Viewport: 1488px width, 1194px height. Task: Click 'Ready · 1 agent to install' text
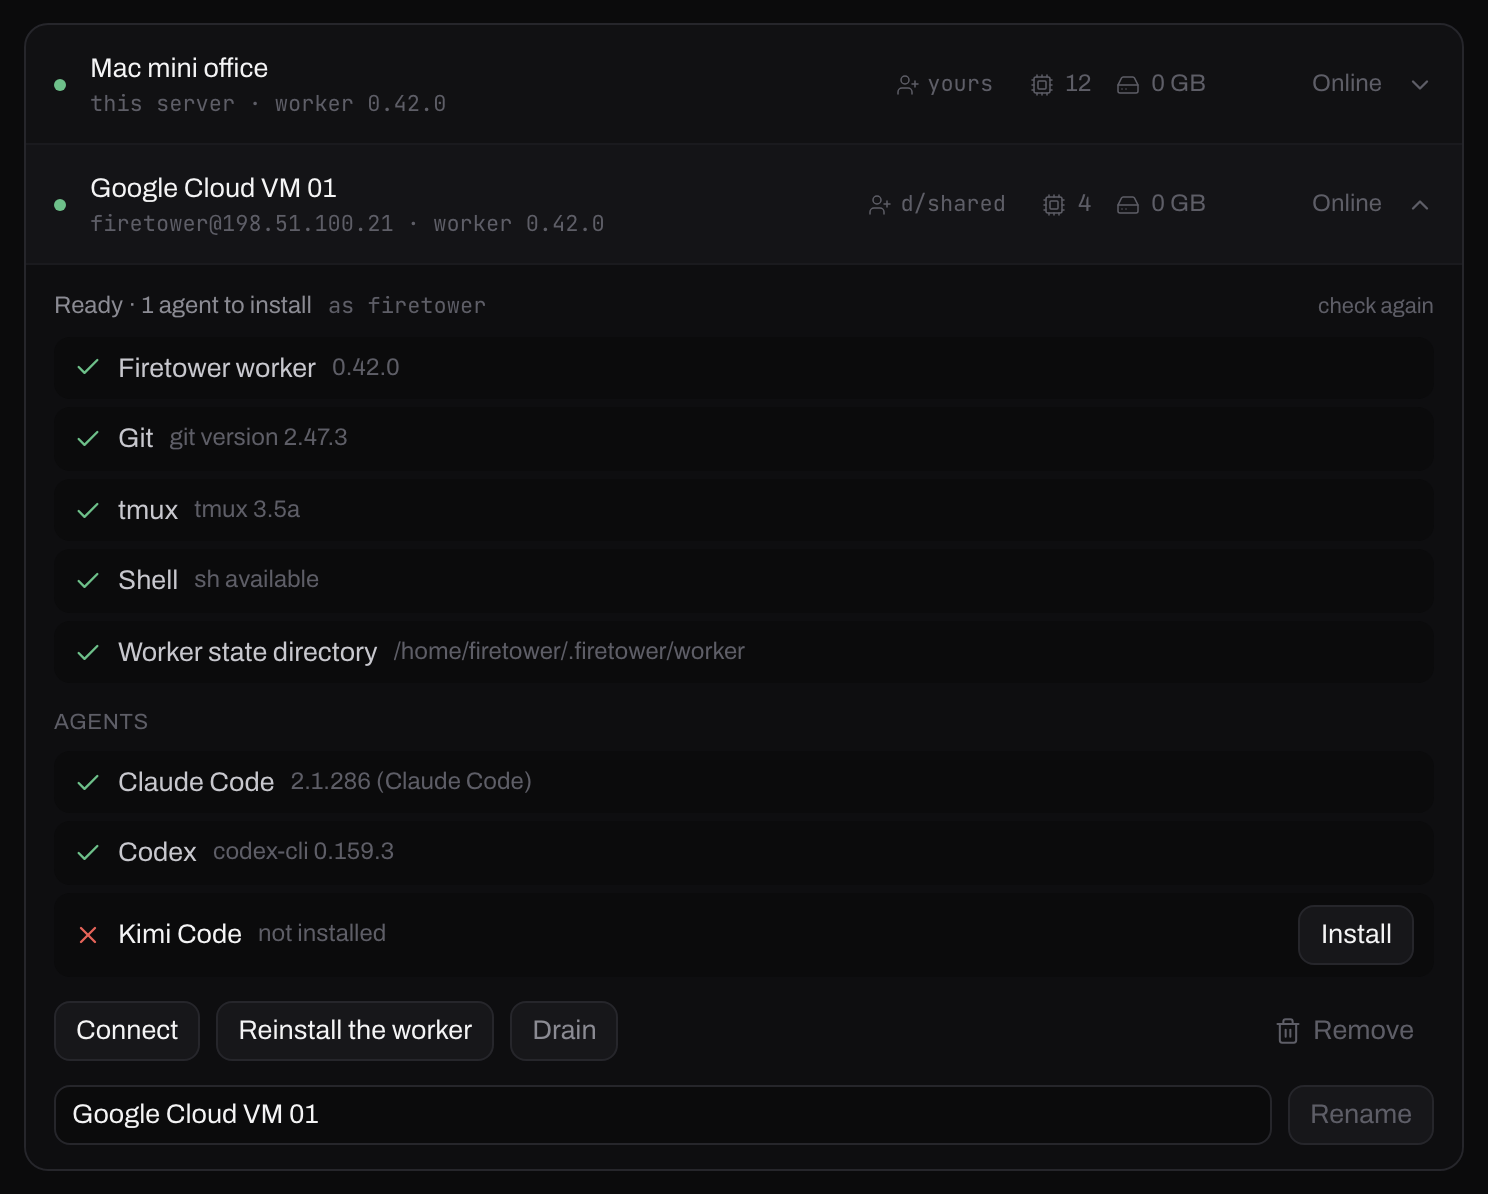pos(183,306)
